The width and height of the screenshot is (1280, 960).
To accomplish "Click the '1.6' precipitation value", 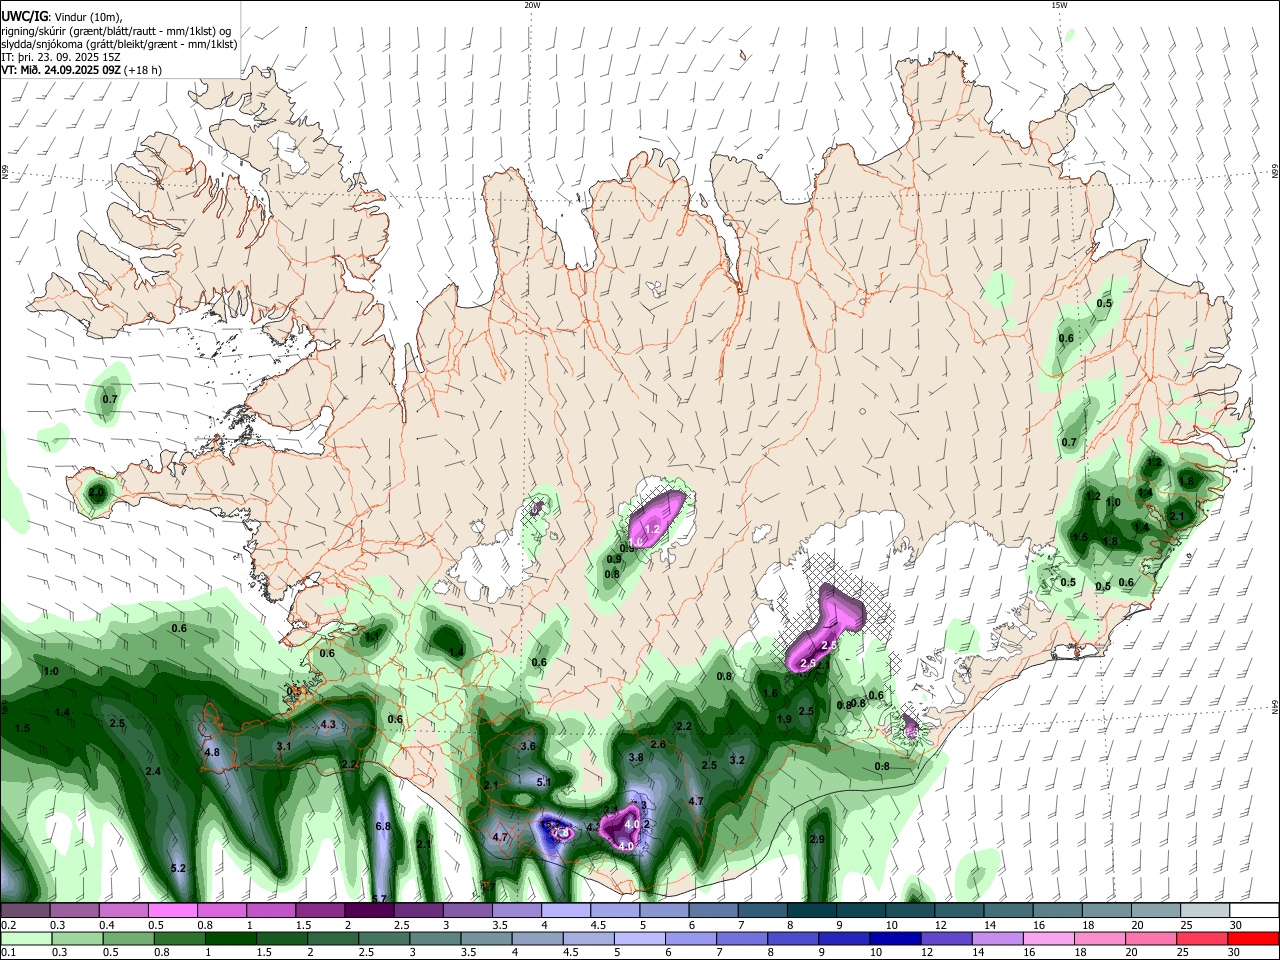I will click(x=770, y=693).
